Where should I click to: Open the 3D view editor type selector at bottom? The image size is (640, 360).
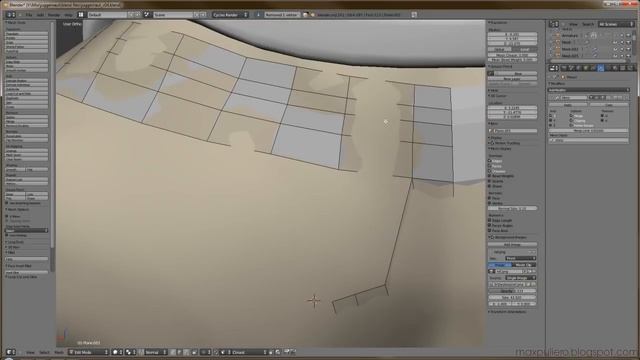click(10, 352)
